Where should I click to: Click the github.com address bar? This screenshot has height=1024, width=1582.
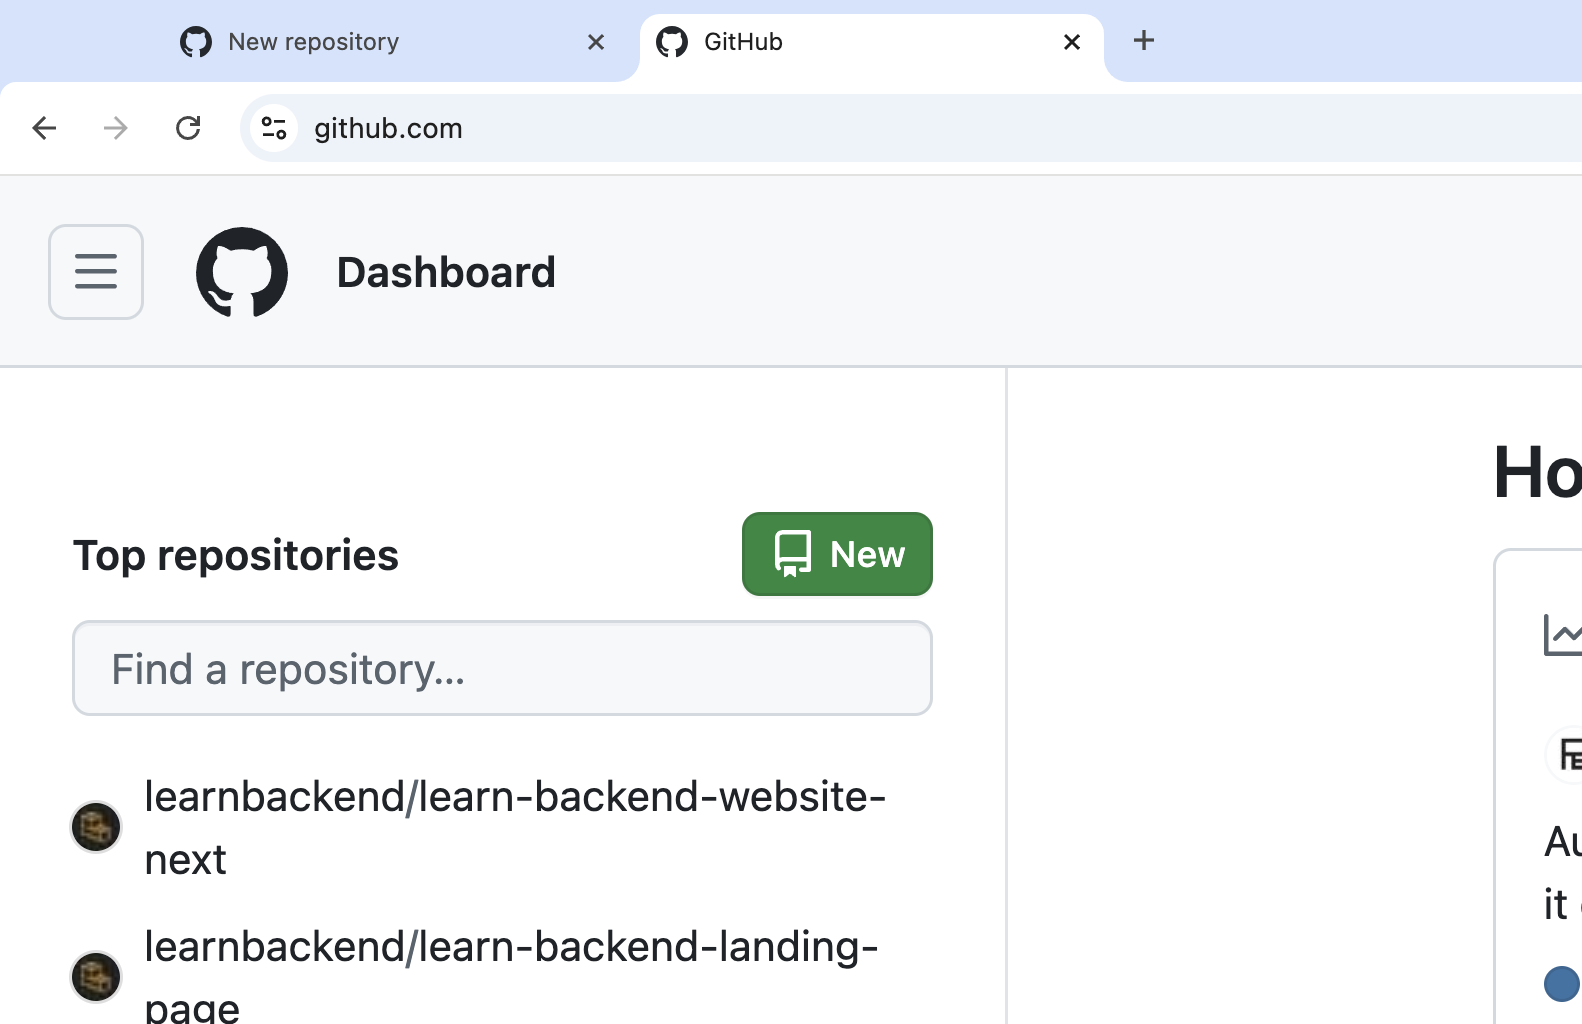coord(900,128)
